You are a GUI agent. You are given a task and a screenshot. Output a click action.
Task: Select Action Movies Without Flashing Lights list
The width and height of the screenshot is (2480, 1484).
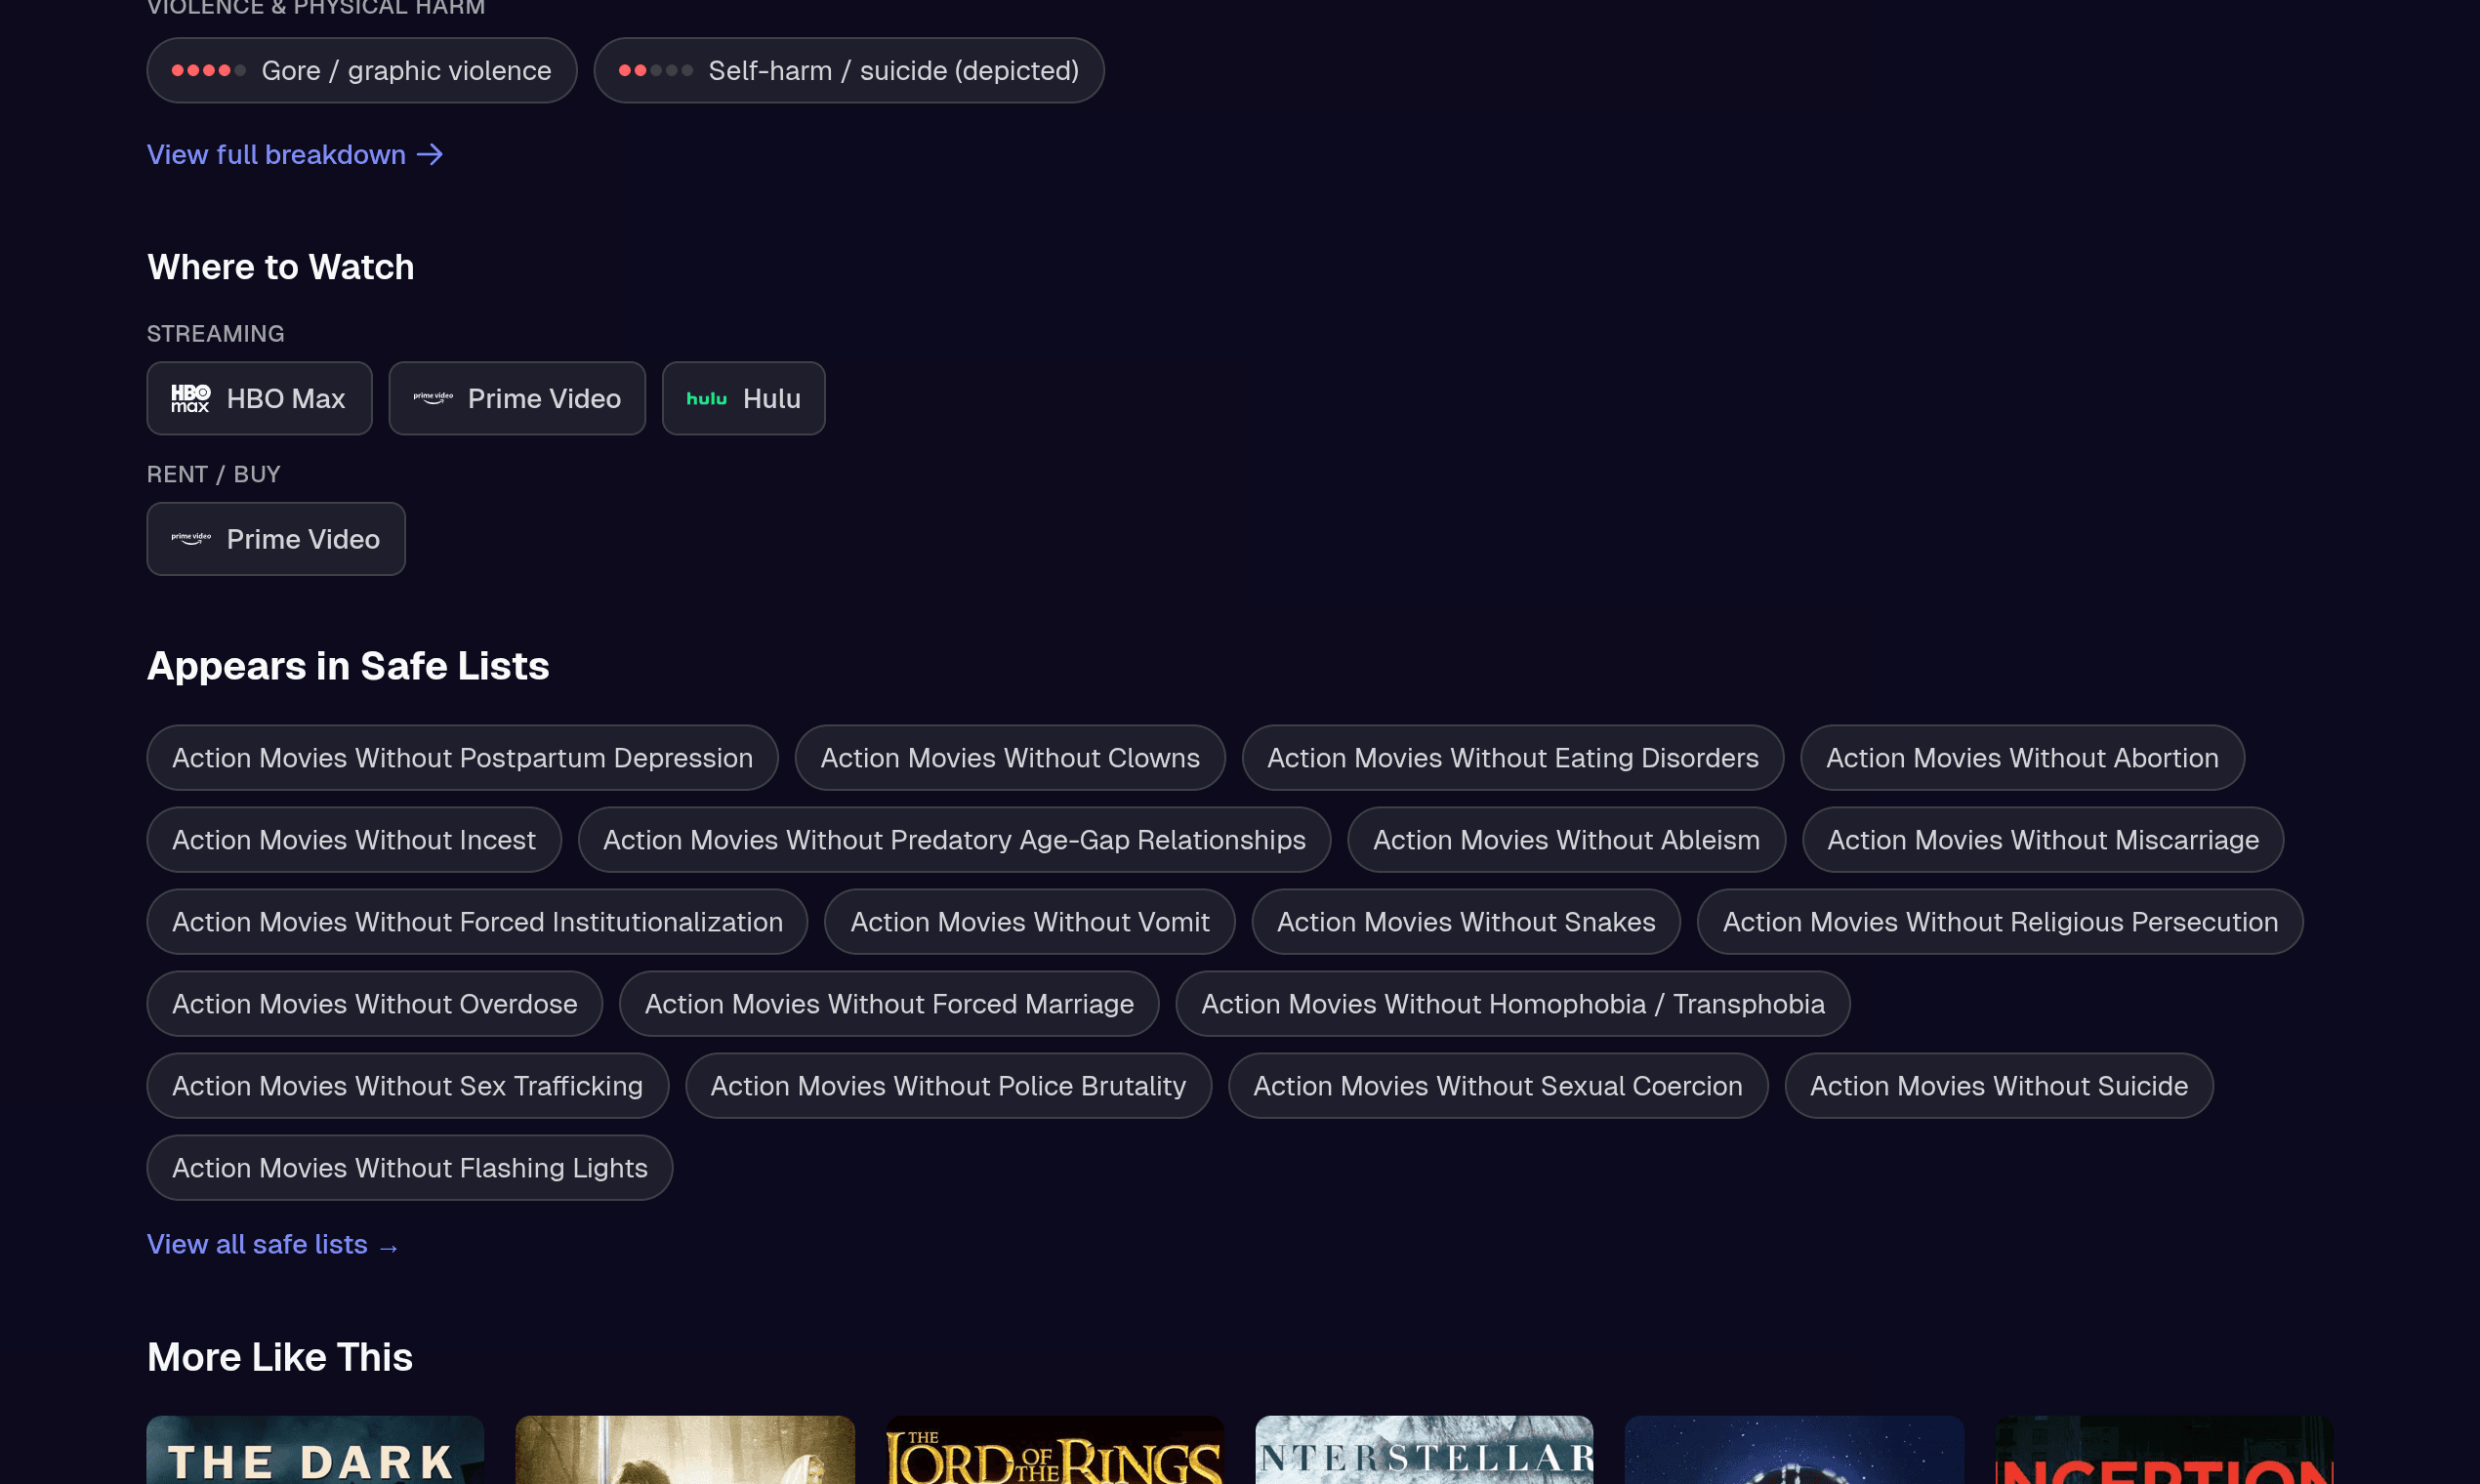pyautogui.click(x=409, y=1167)
